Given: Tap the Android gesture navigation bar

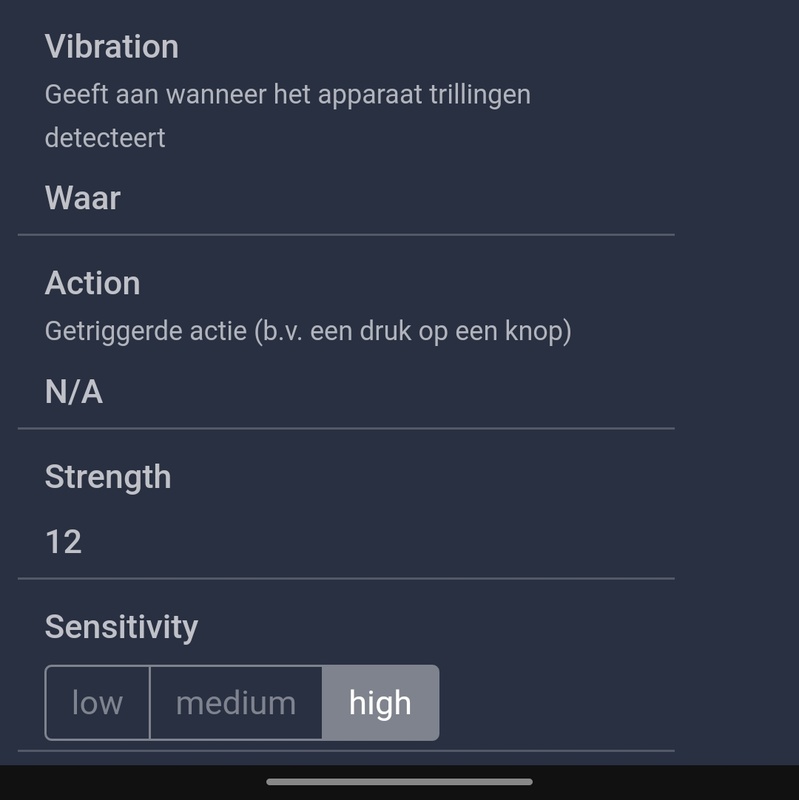Looking at the screenshot, I should 399,781.
